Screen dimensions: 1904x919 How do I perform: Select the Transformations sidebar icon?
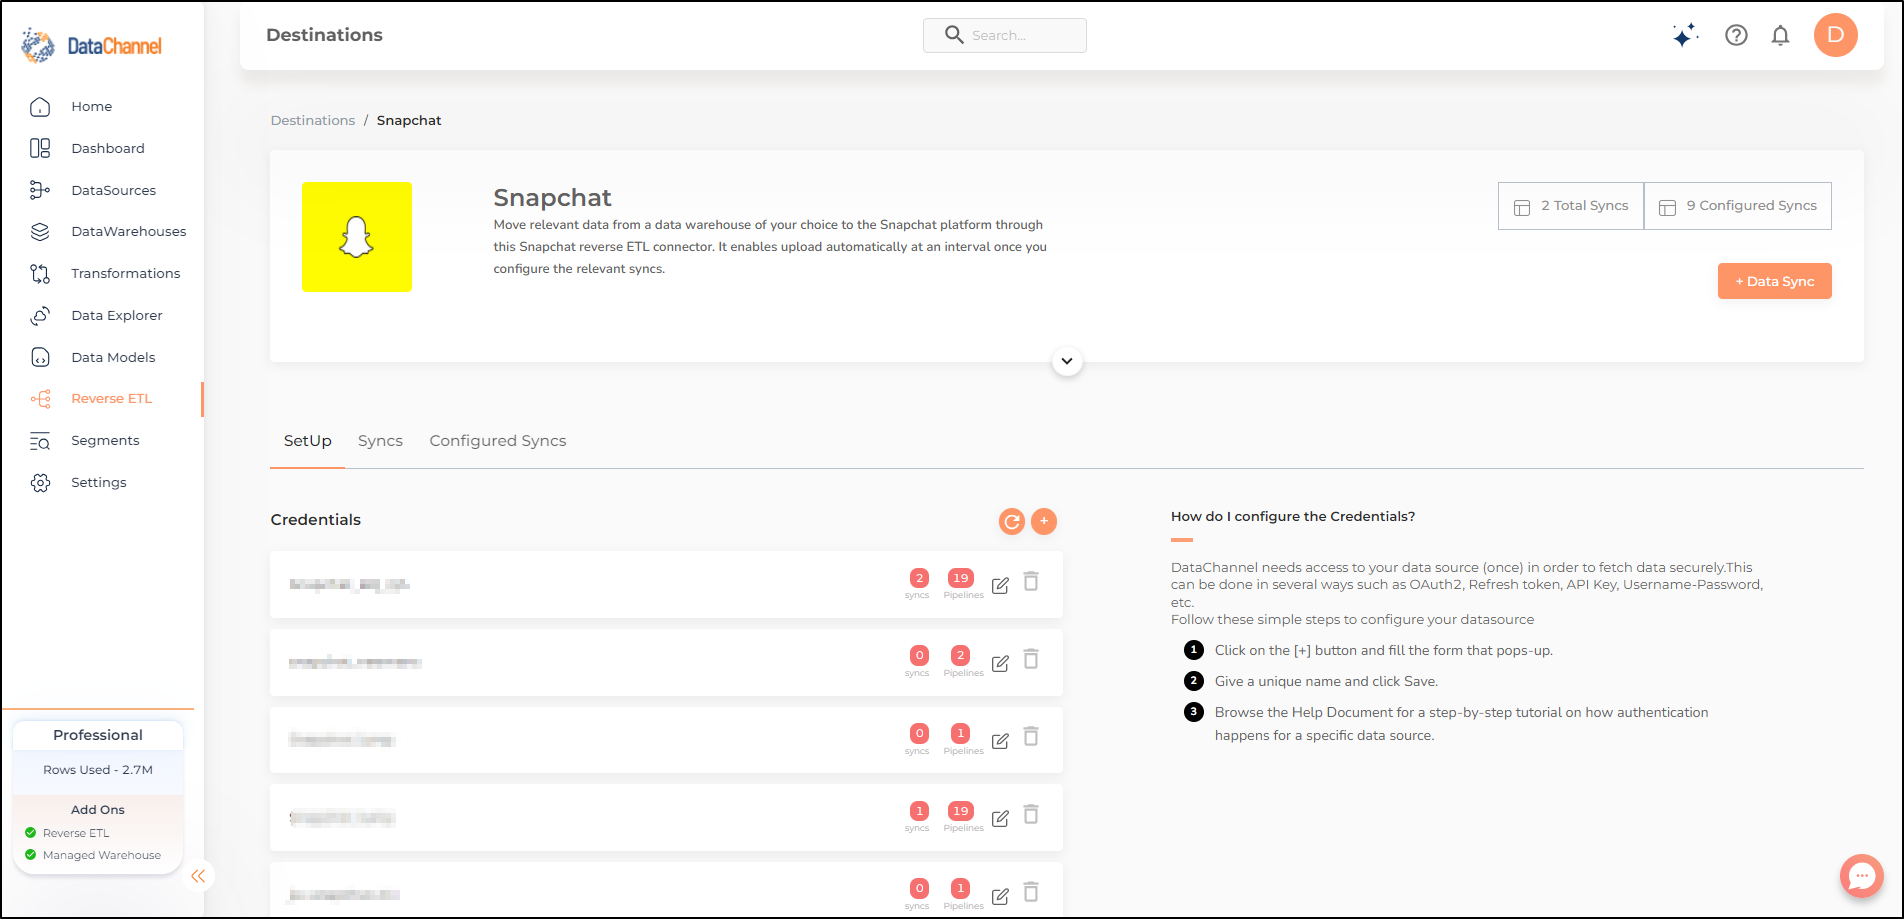[x=40, y=274]
